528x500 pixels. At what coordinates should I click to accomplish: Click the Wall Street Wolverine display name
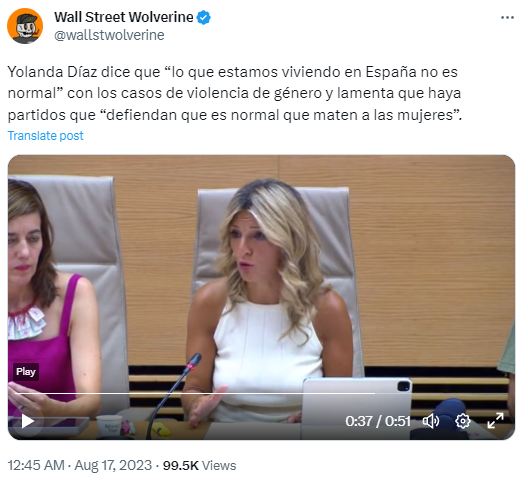click(x=124, y=17)
